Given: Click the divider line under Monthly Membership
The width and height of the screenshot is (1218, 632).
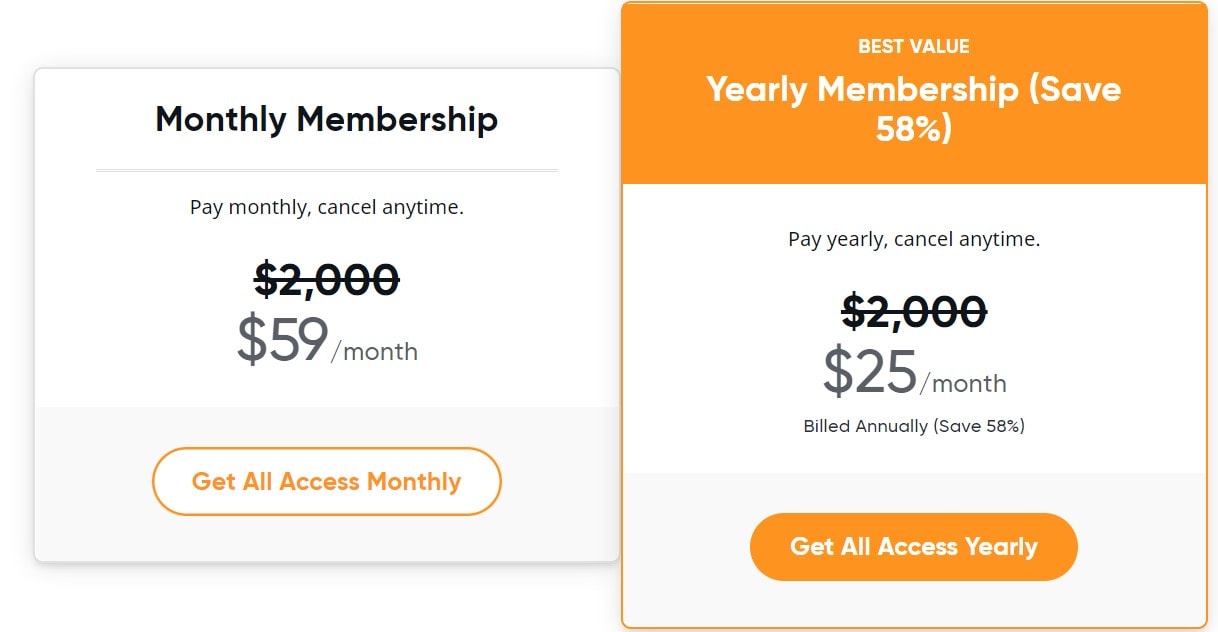Looking at the screenshot, I should (326, 171).
